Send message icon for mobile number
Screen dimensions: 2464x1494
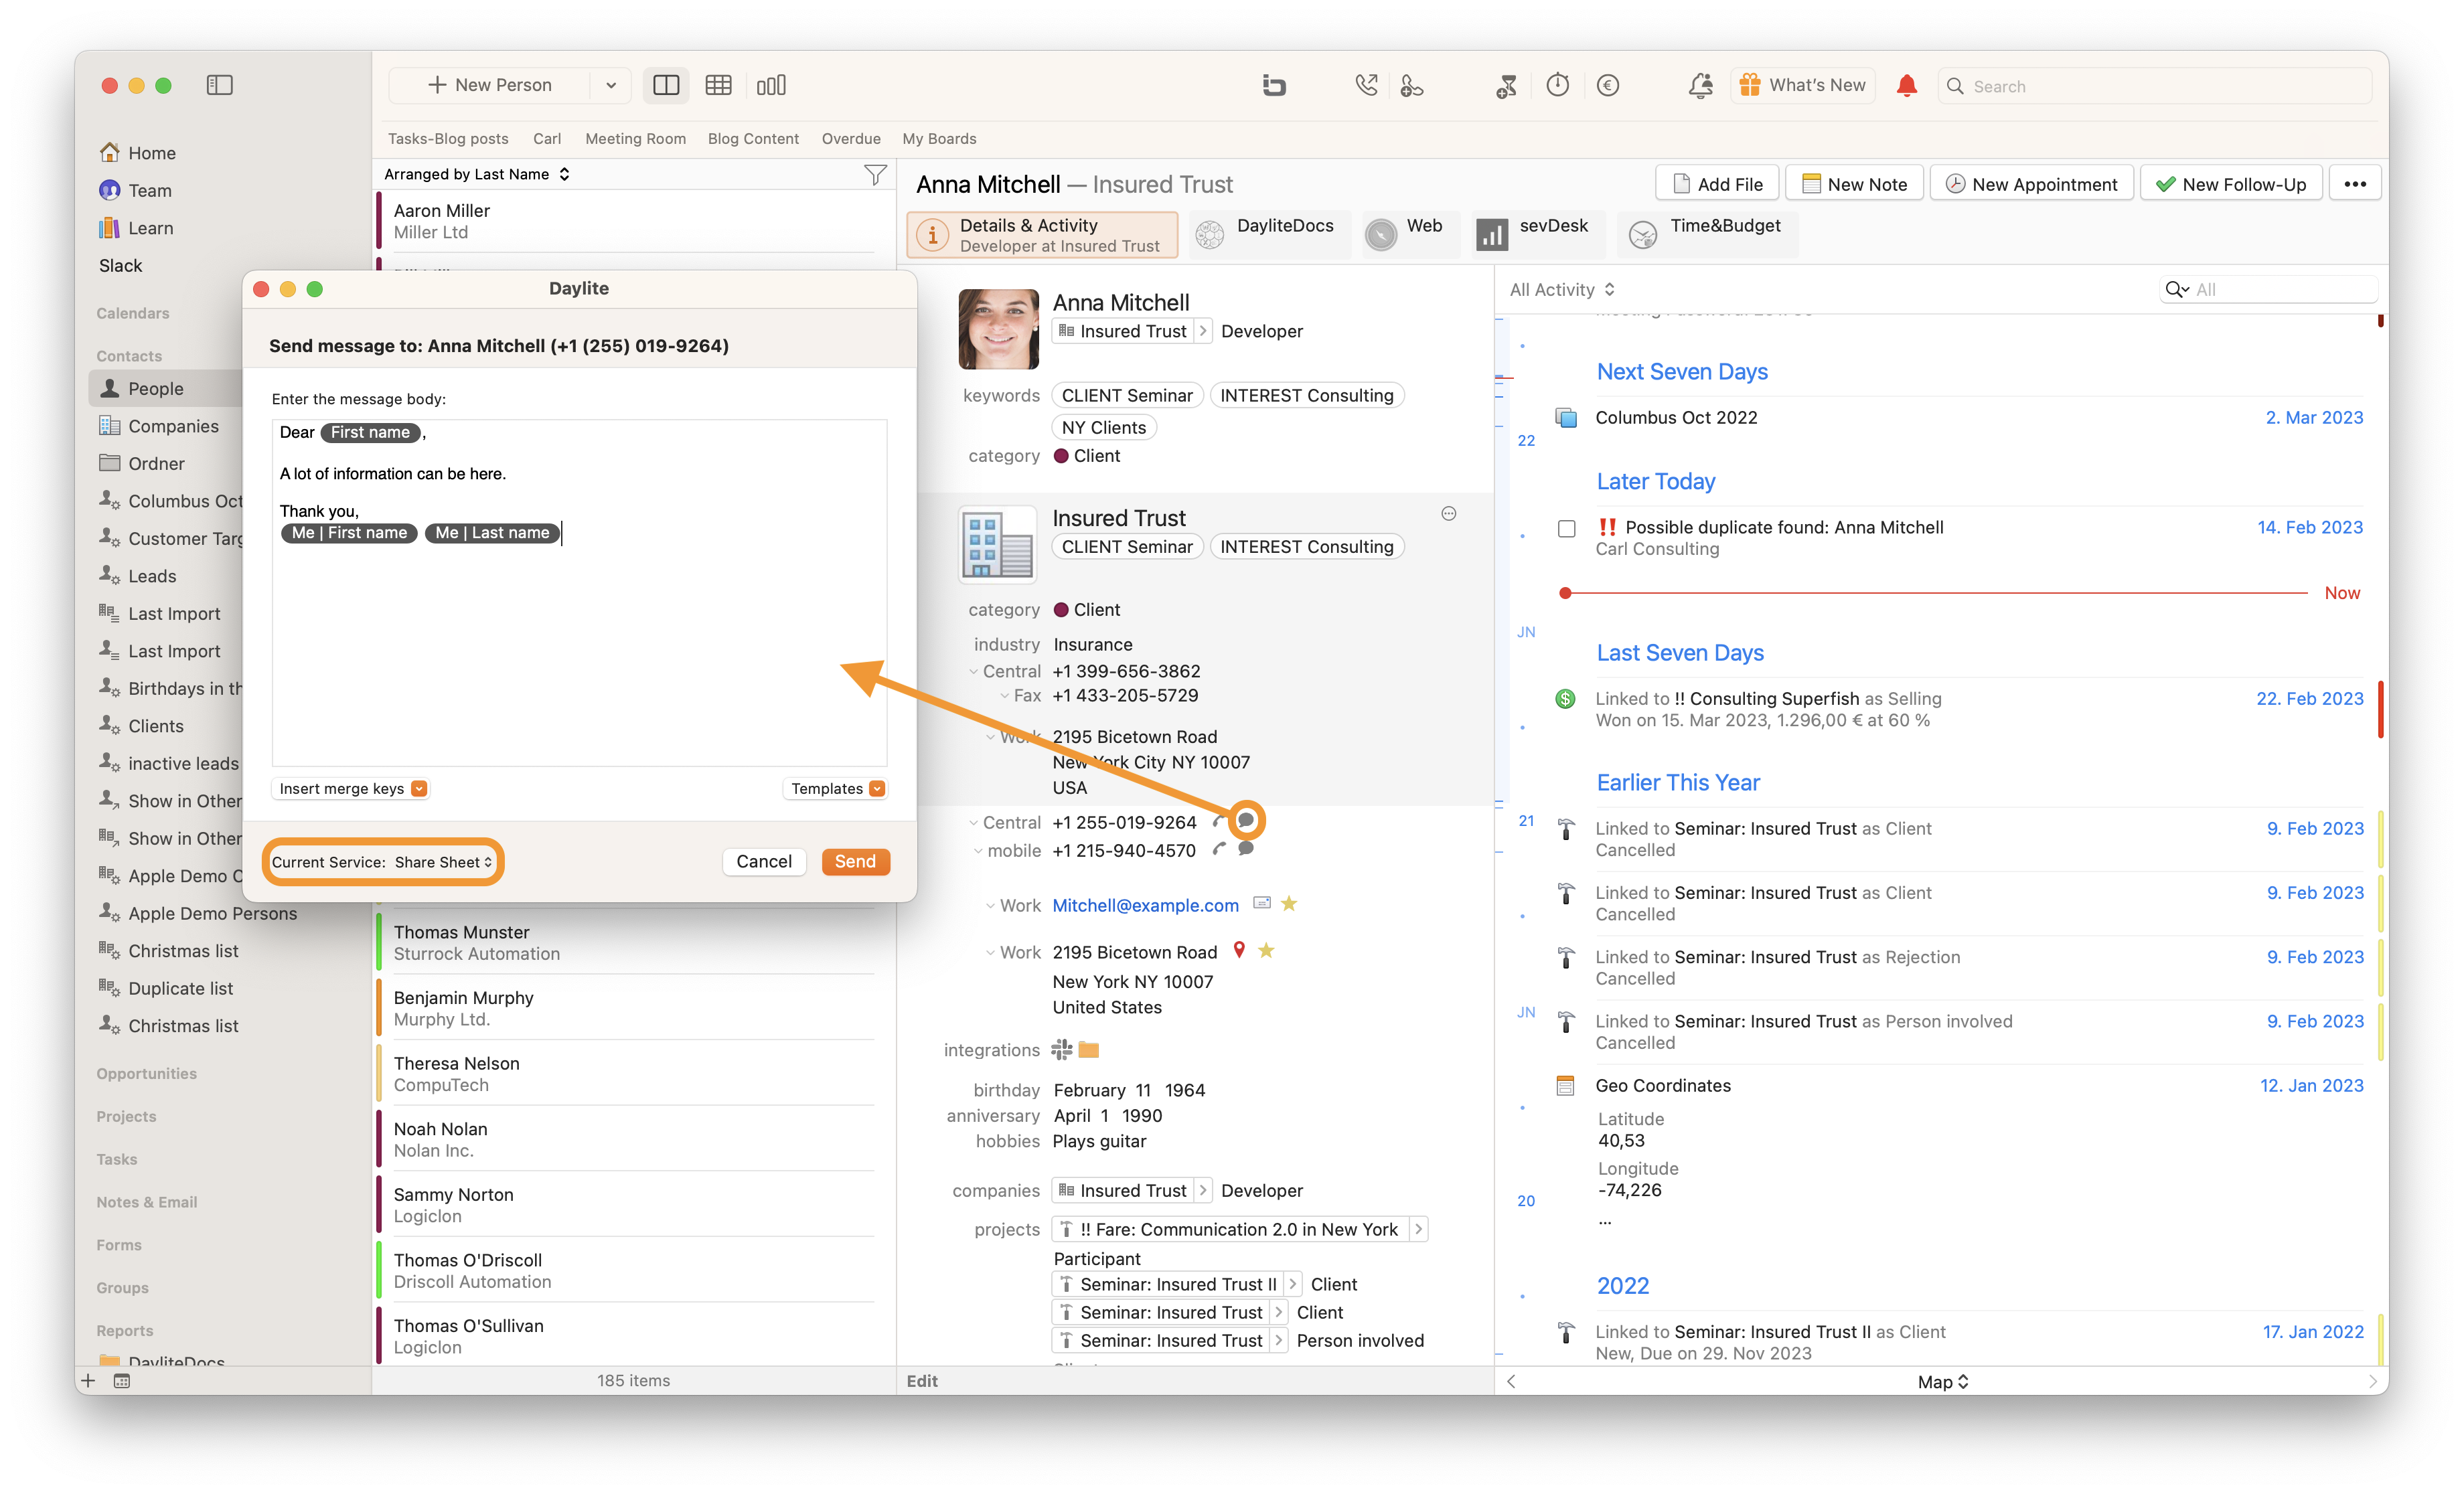[1246, 848]
